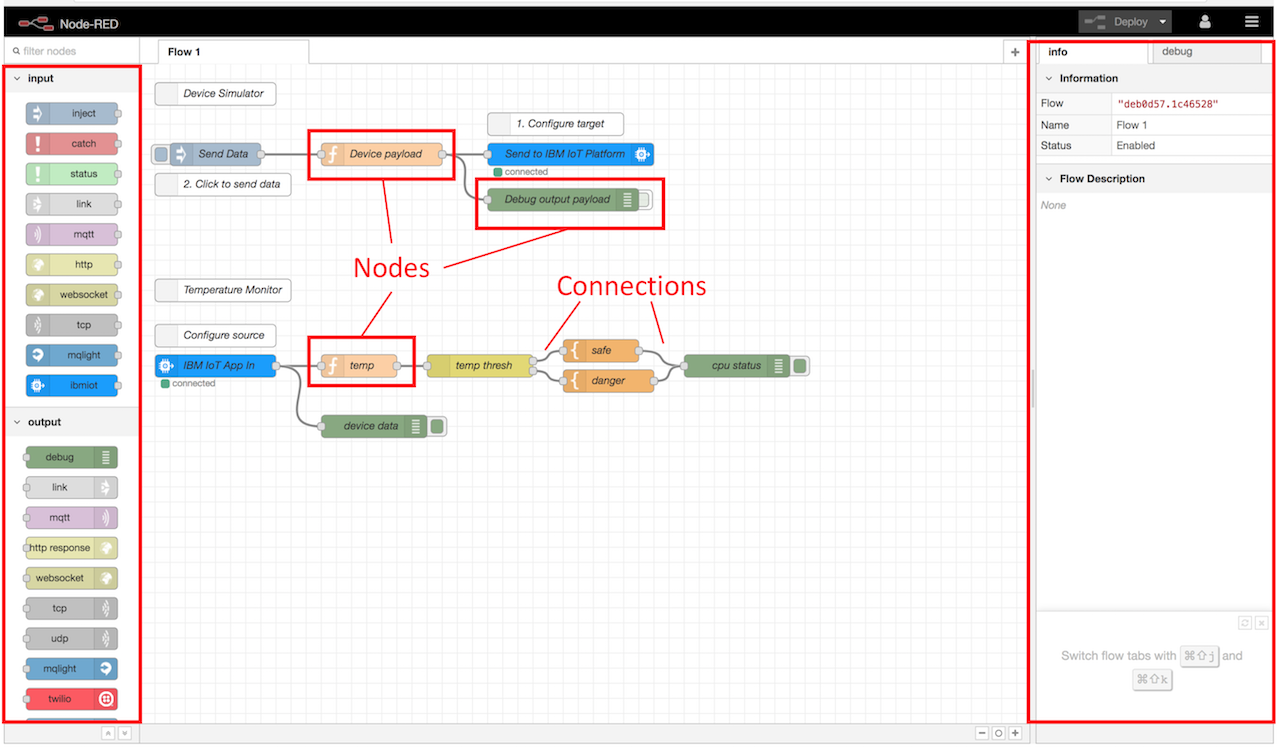Click the Node-RED logo
Screen dimensions: 1280x749
pyautogui.click(x=69, y=22)
